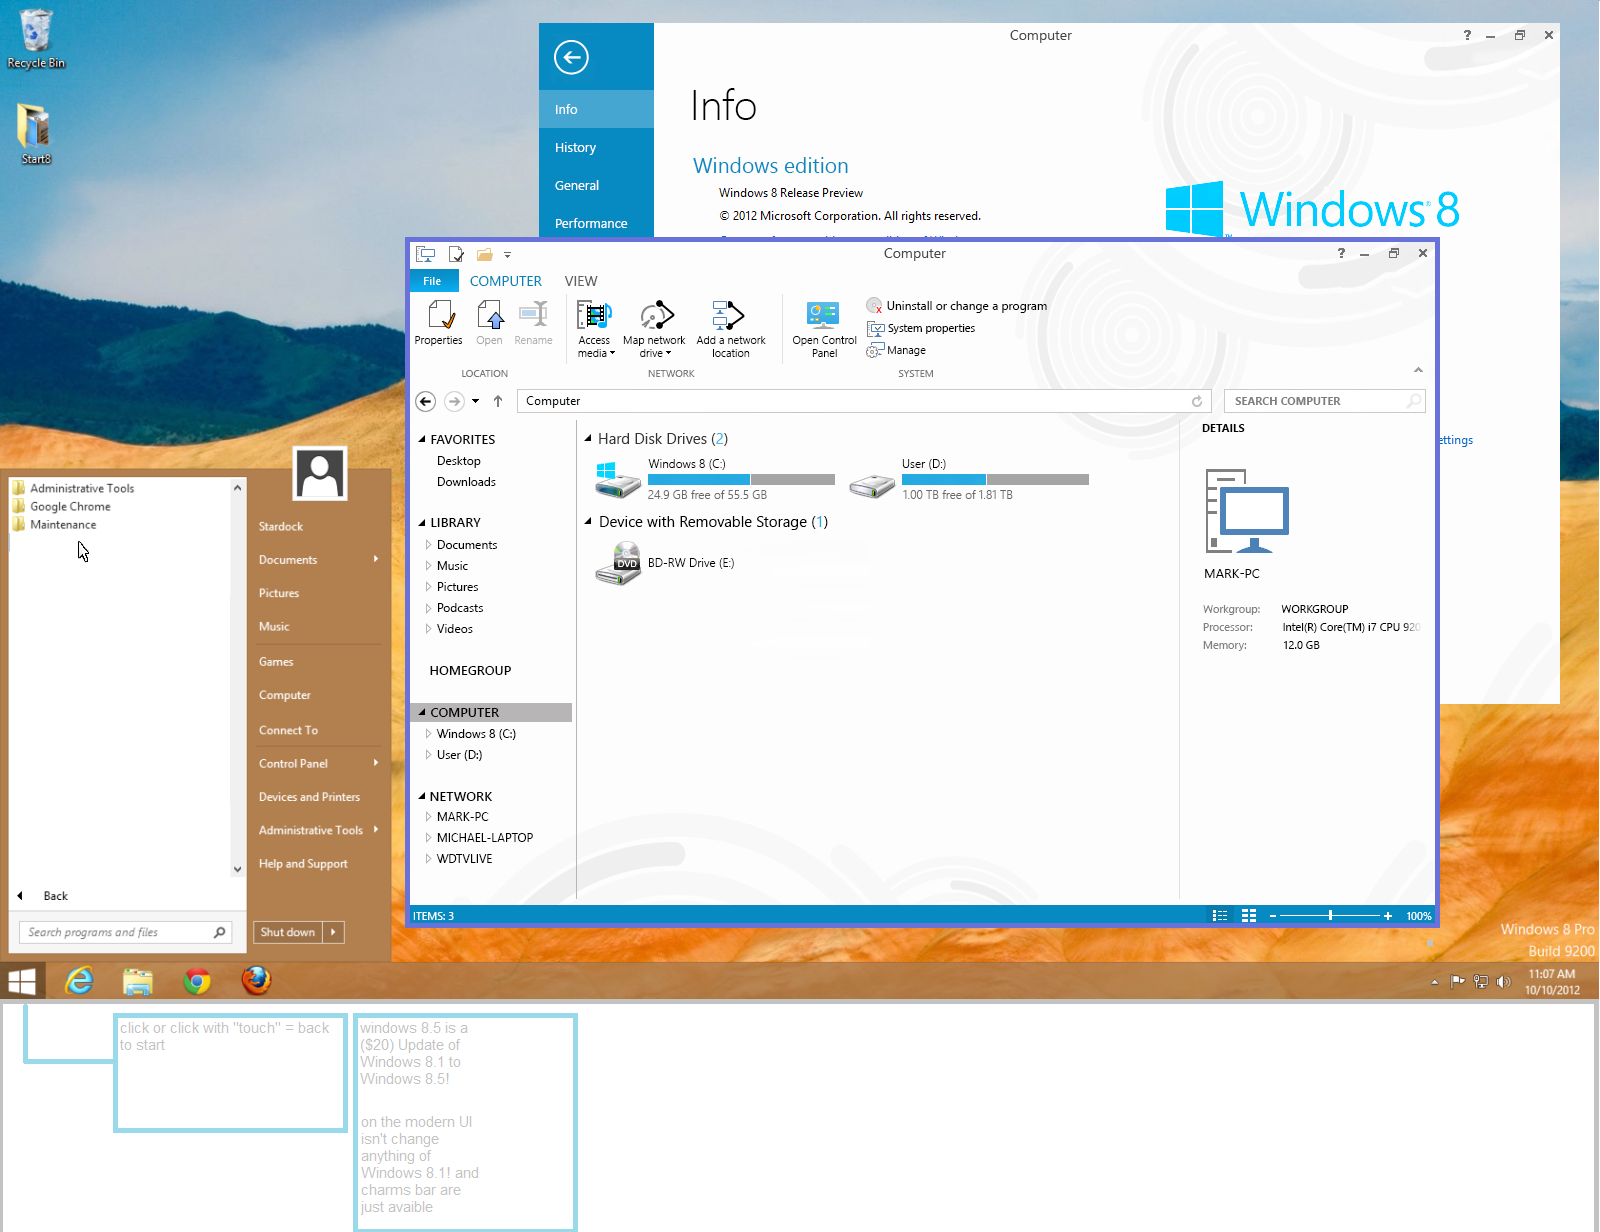
Task: Open Control Panel from the ribbon
Action: coord(822,325)
